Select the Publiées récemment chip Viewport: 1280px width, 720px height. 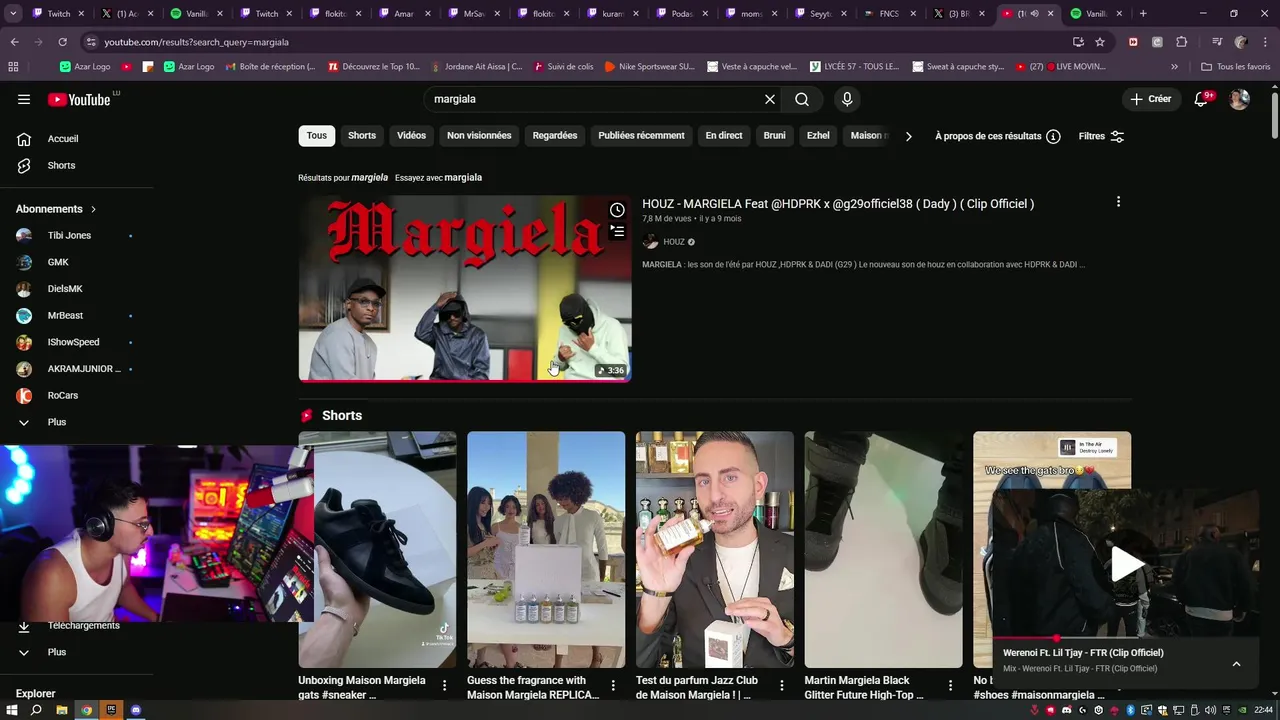[641, 136]
